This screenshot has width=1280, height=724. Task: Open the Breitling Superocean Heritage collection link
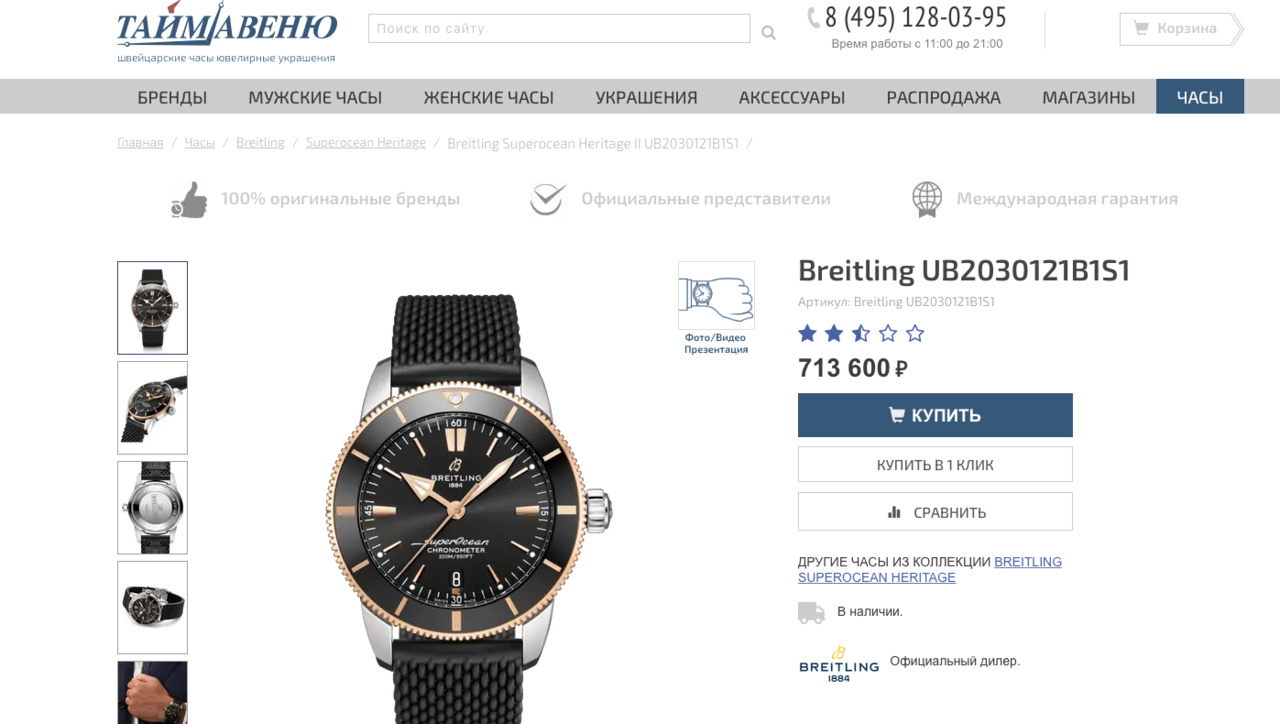point(930,570)
